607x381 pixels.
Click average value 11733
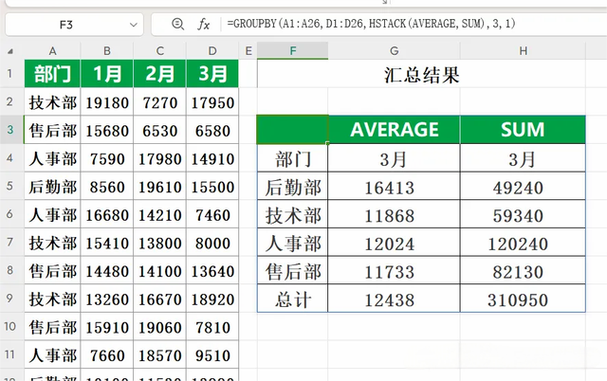(x=394, y=271)
